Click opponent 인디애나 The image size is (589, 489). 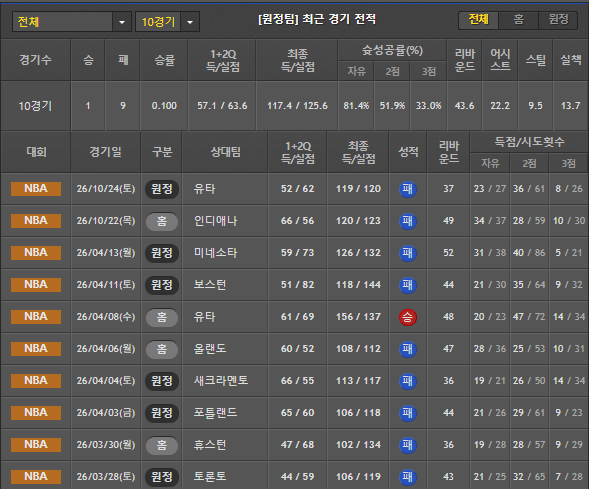point(216,220)
